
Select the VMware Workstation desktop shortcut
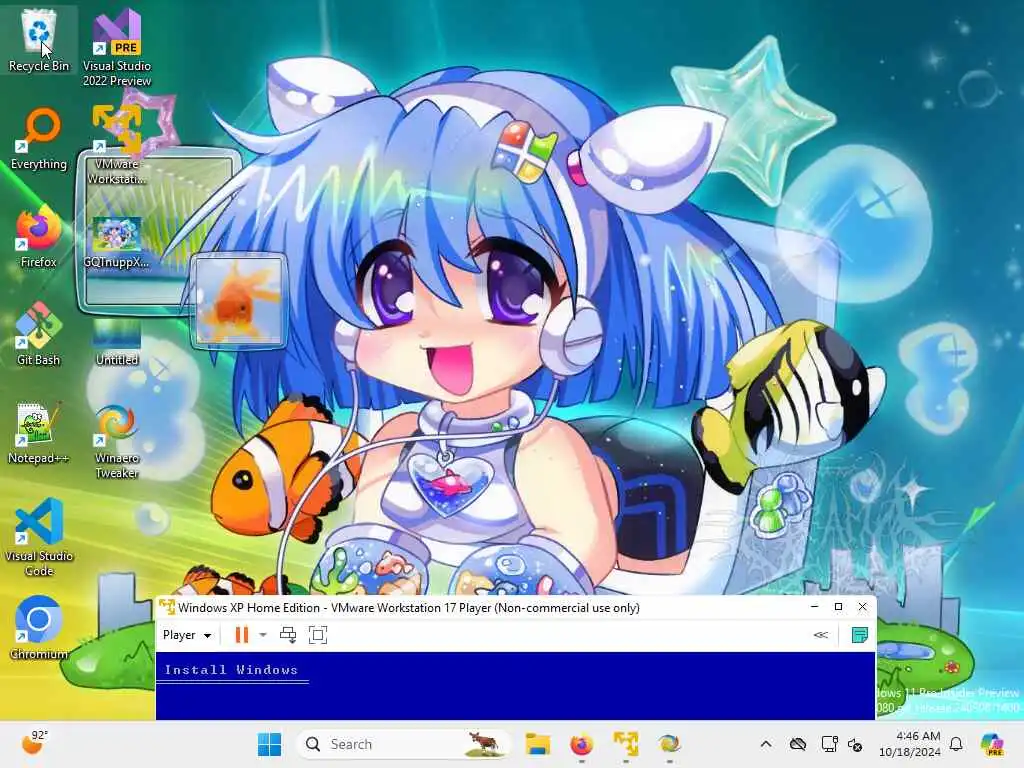pos(117,145)
